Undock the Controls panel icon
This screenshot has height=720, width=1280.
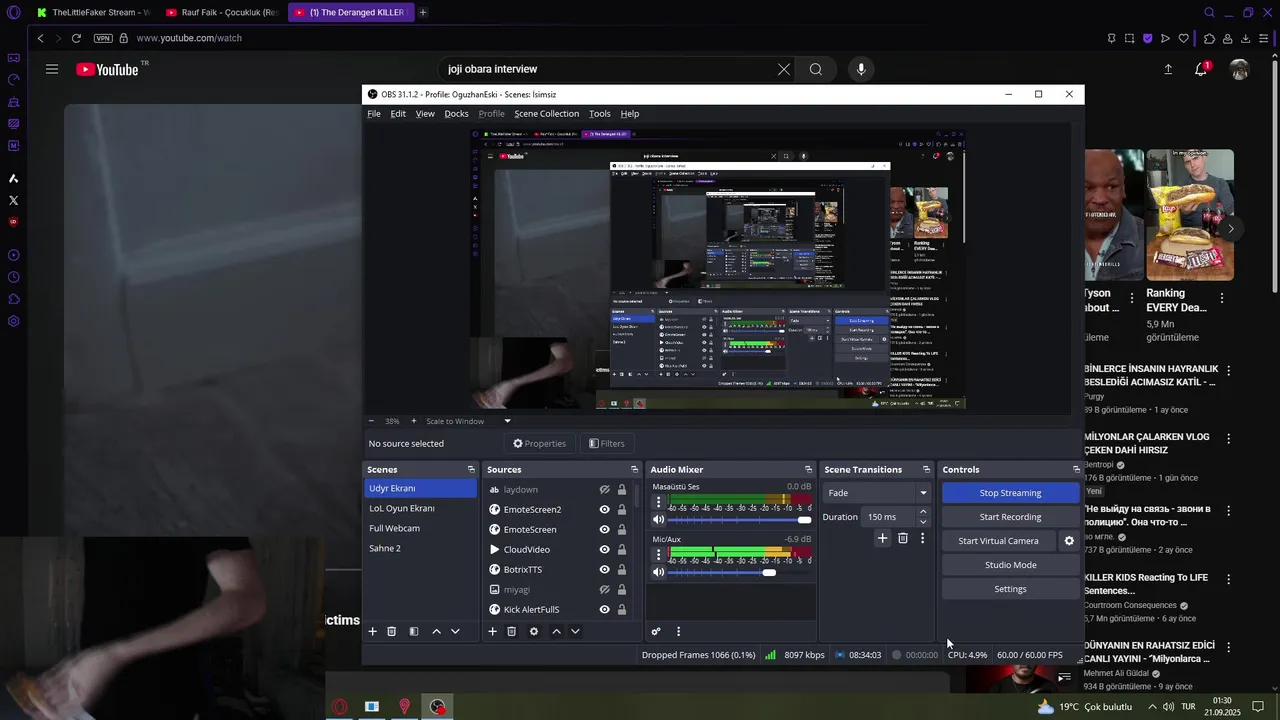1076,469
